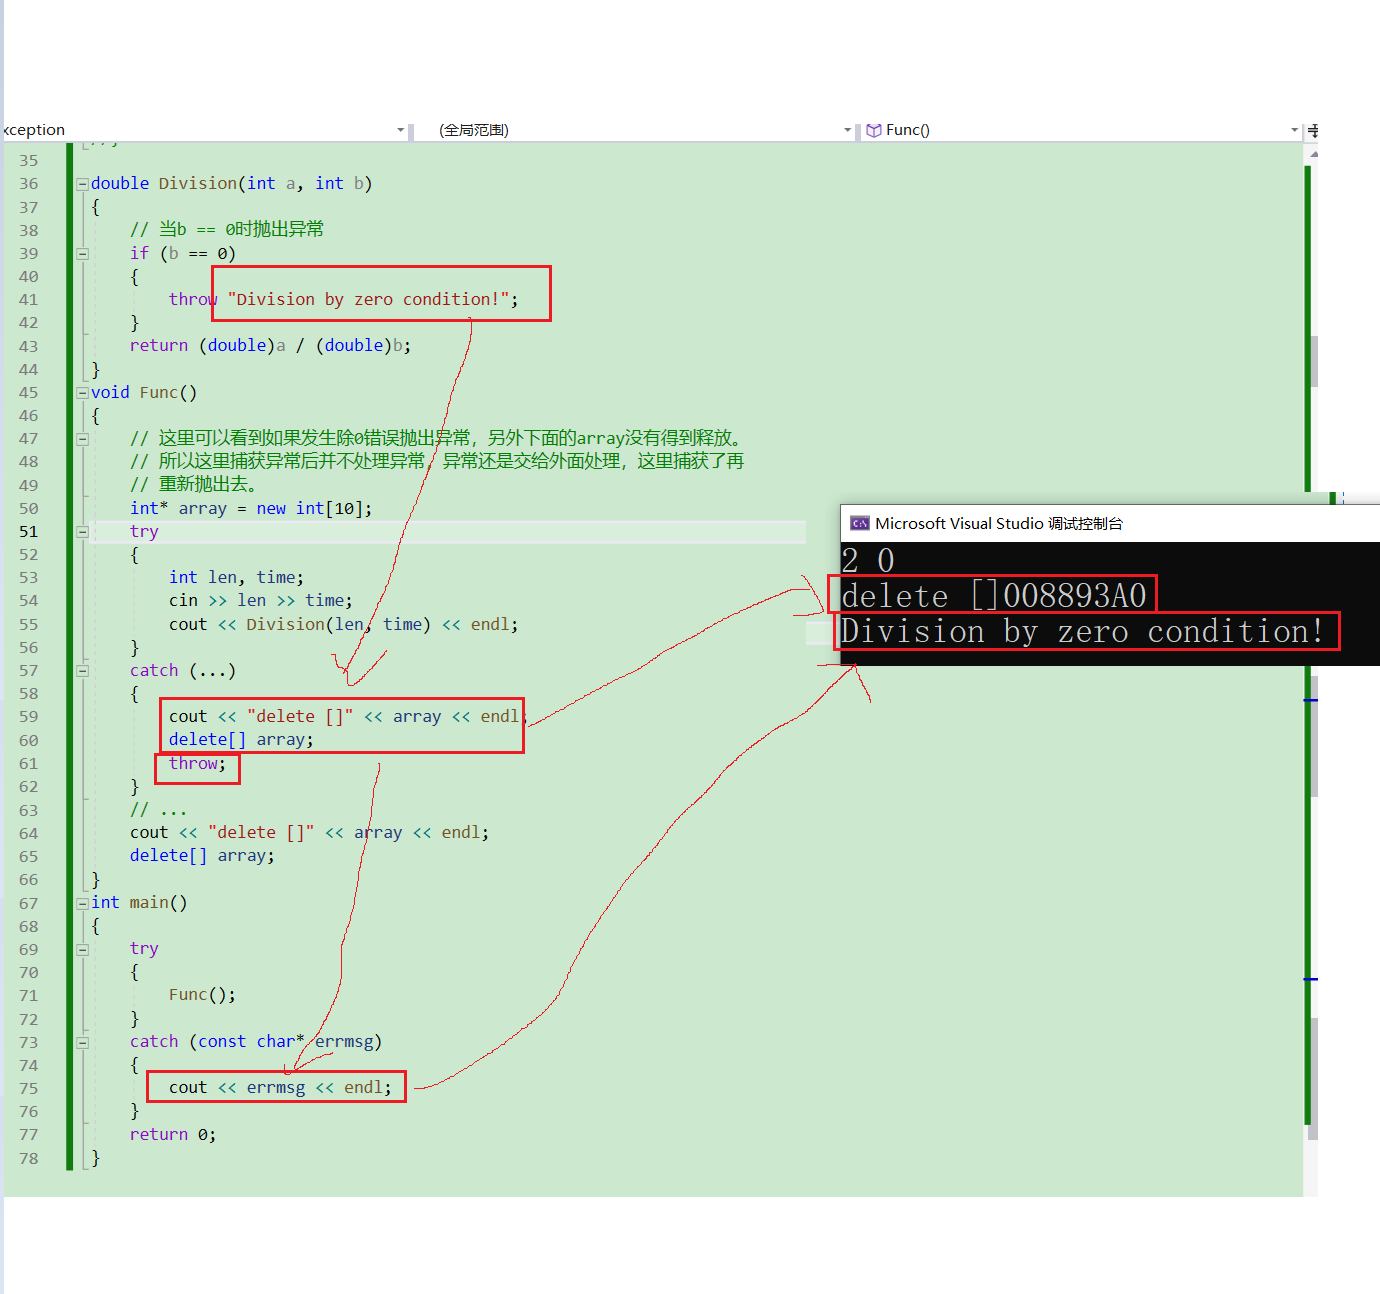Screen dimensions: 1380x1294
Task: Click line number 35
Action: click(x=28, y=161)
